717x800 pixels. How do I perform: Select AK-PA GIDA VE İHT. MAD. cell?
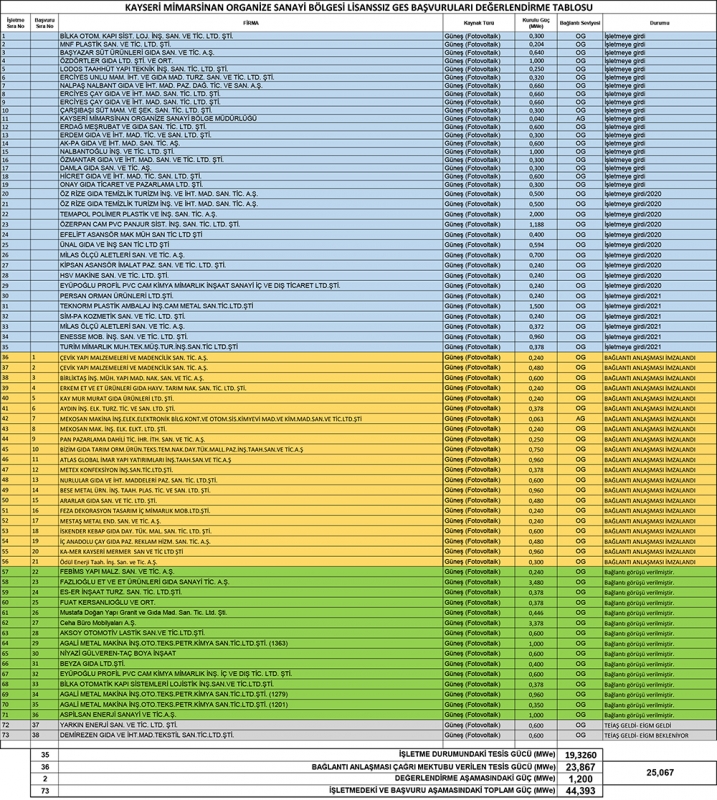[251, 143]
